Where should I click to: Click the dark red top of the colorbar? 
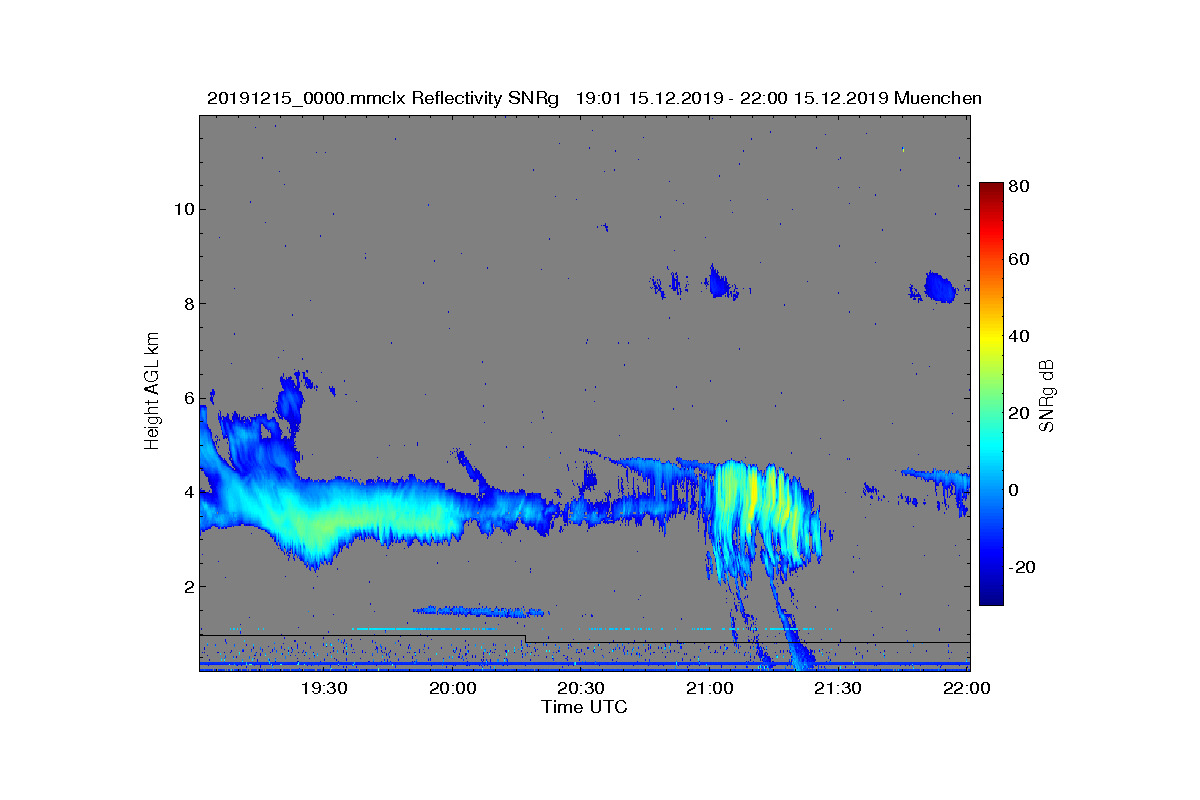[x=991, y=189]
